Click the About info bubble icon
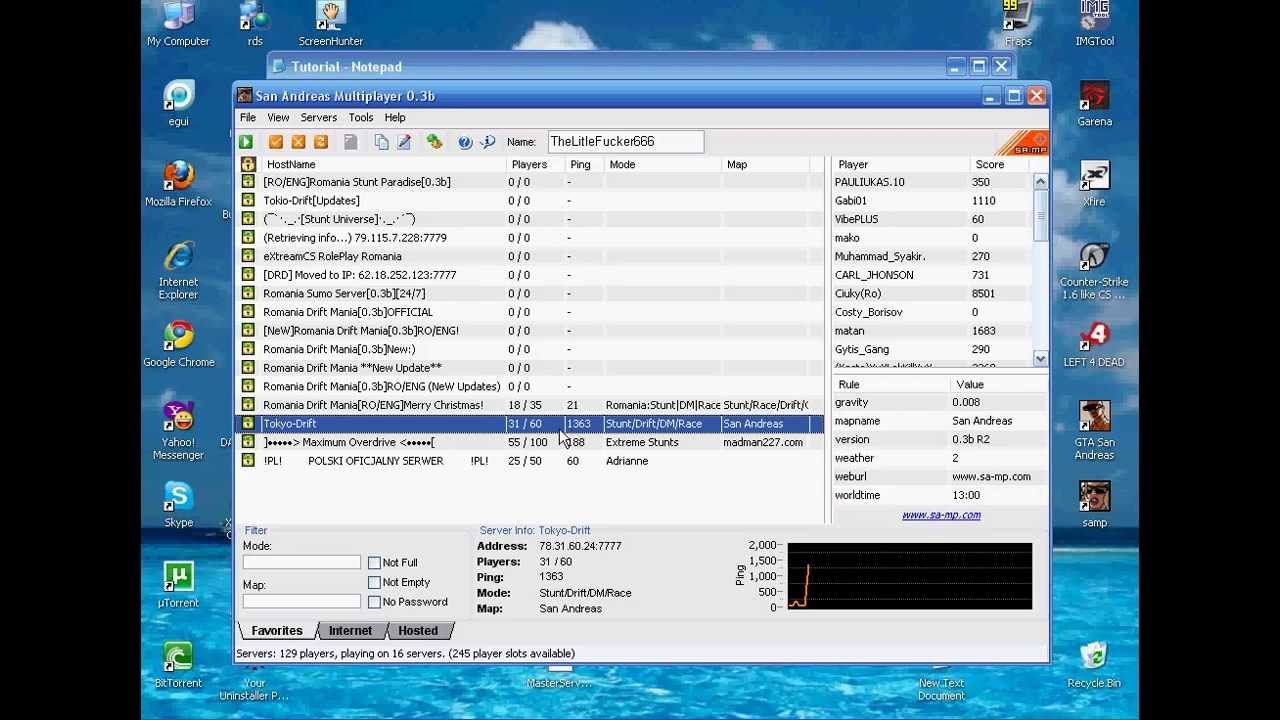 tap(488, 142)
